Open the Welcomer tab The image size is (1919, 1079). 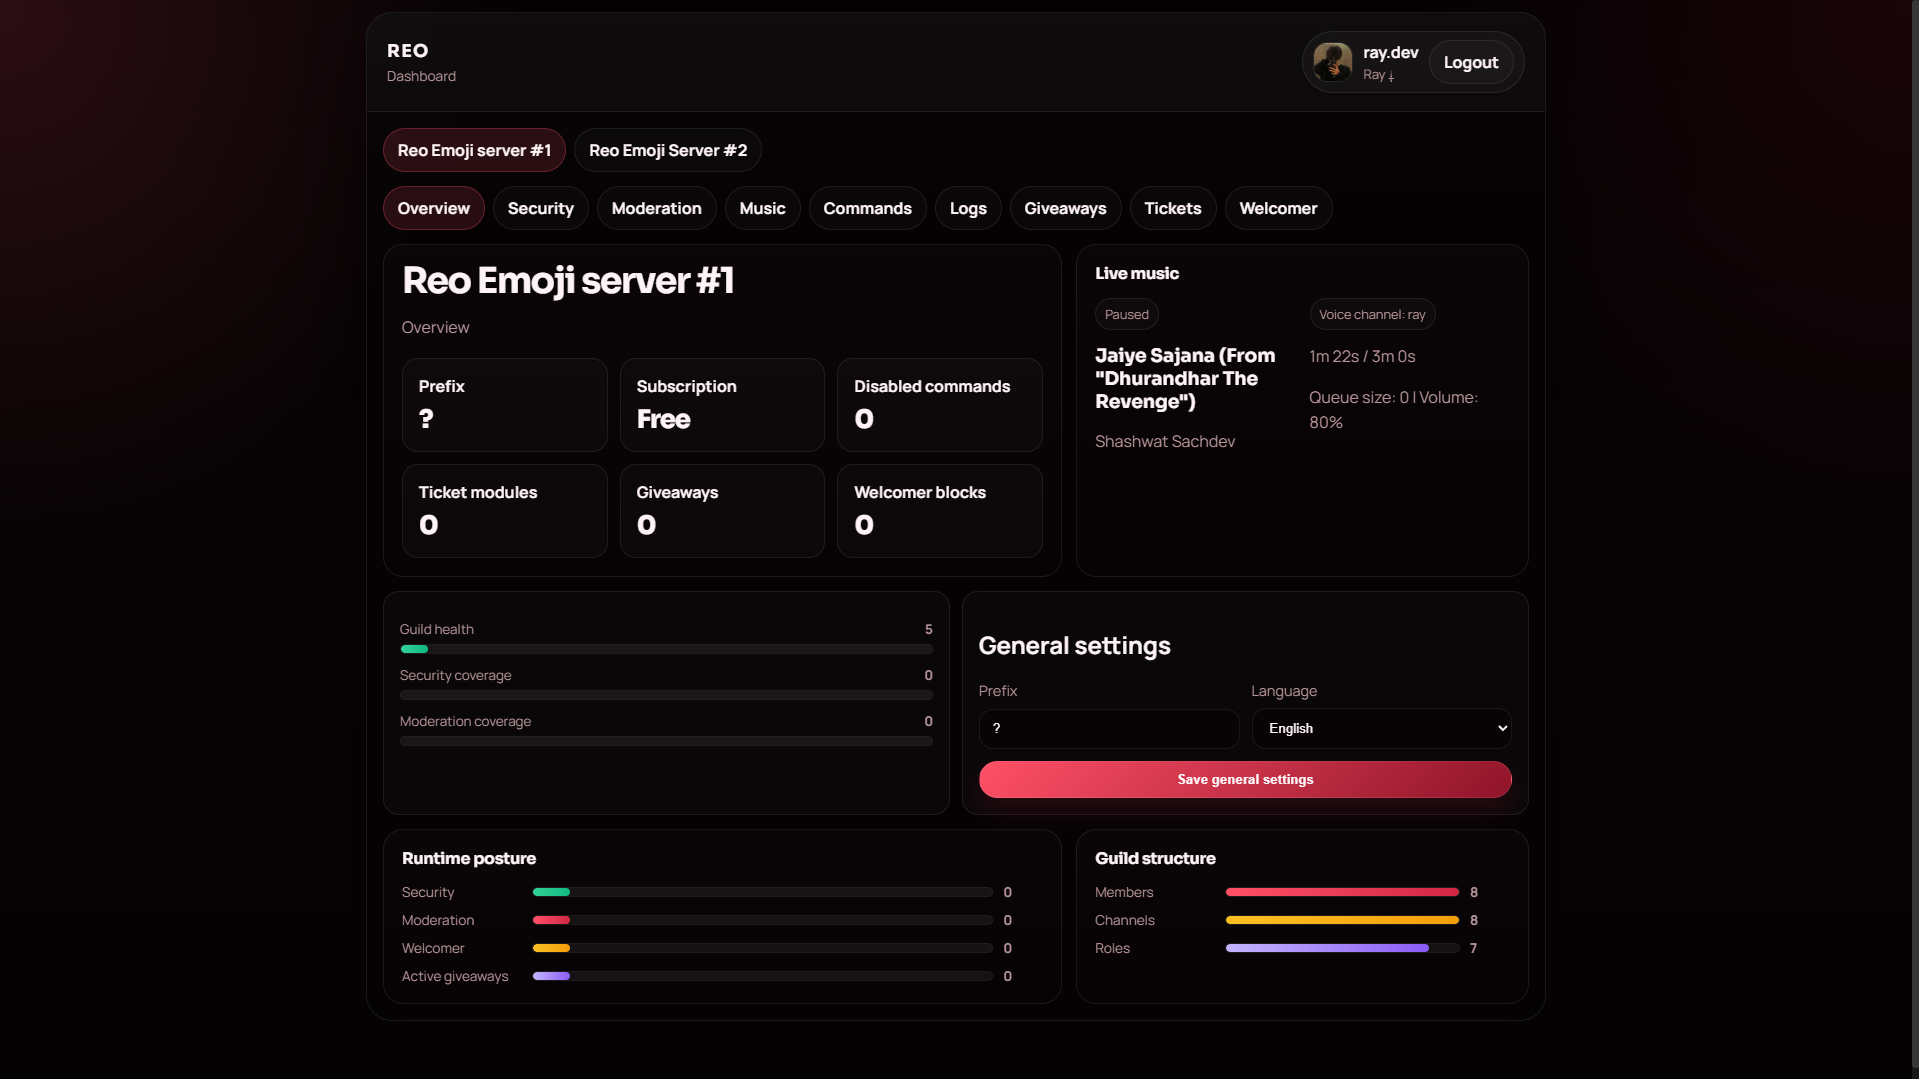(1278, 208)
